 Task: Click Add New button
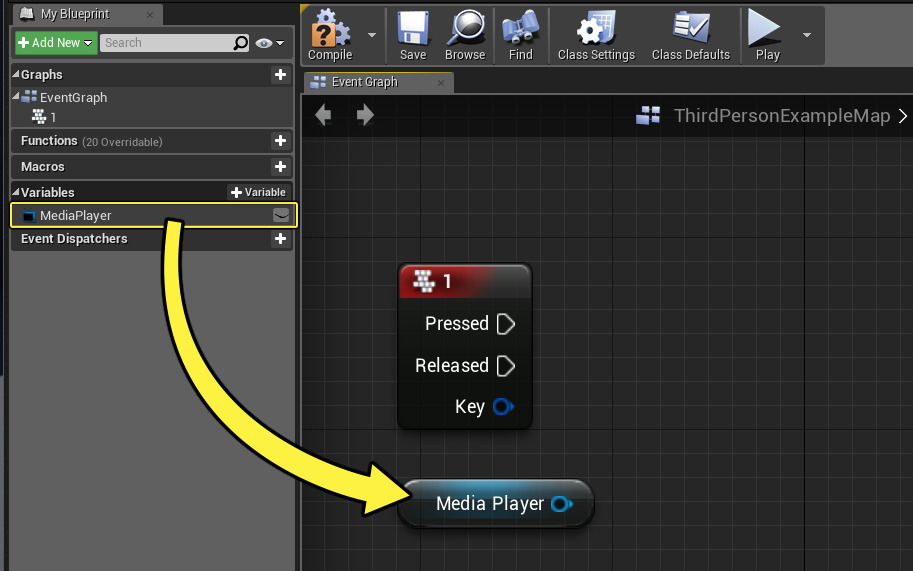click(56, 42)
